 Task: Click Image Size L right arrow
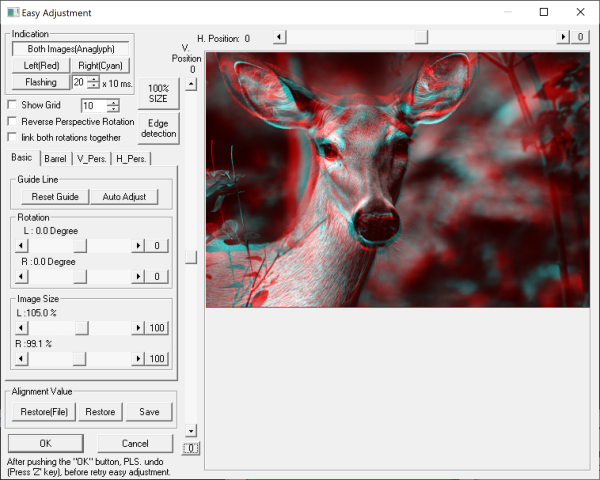coord(138,328)
